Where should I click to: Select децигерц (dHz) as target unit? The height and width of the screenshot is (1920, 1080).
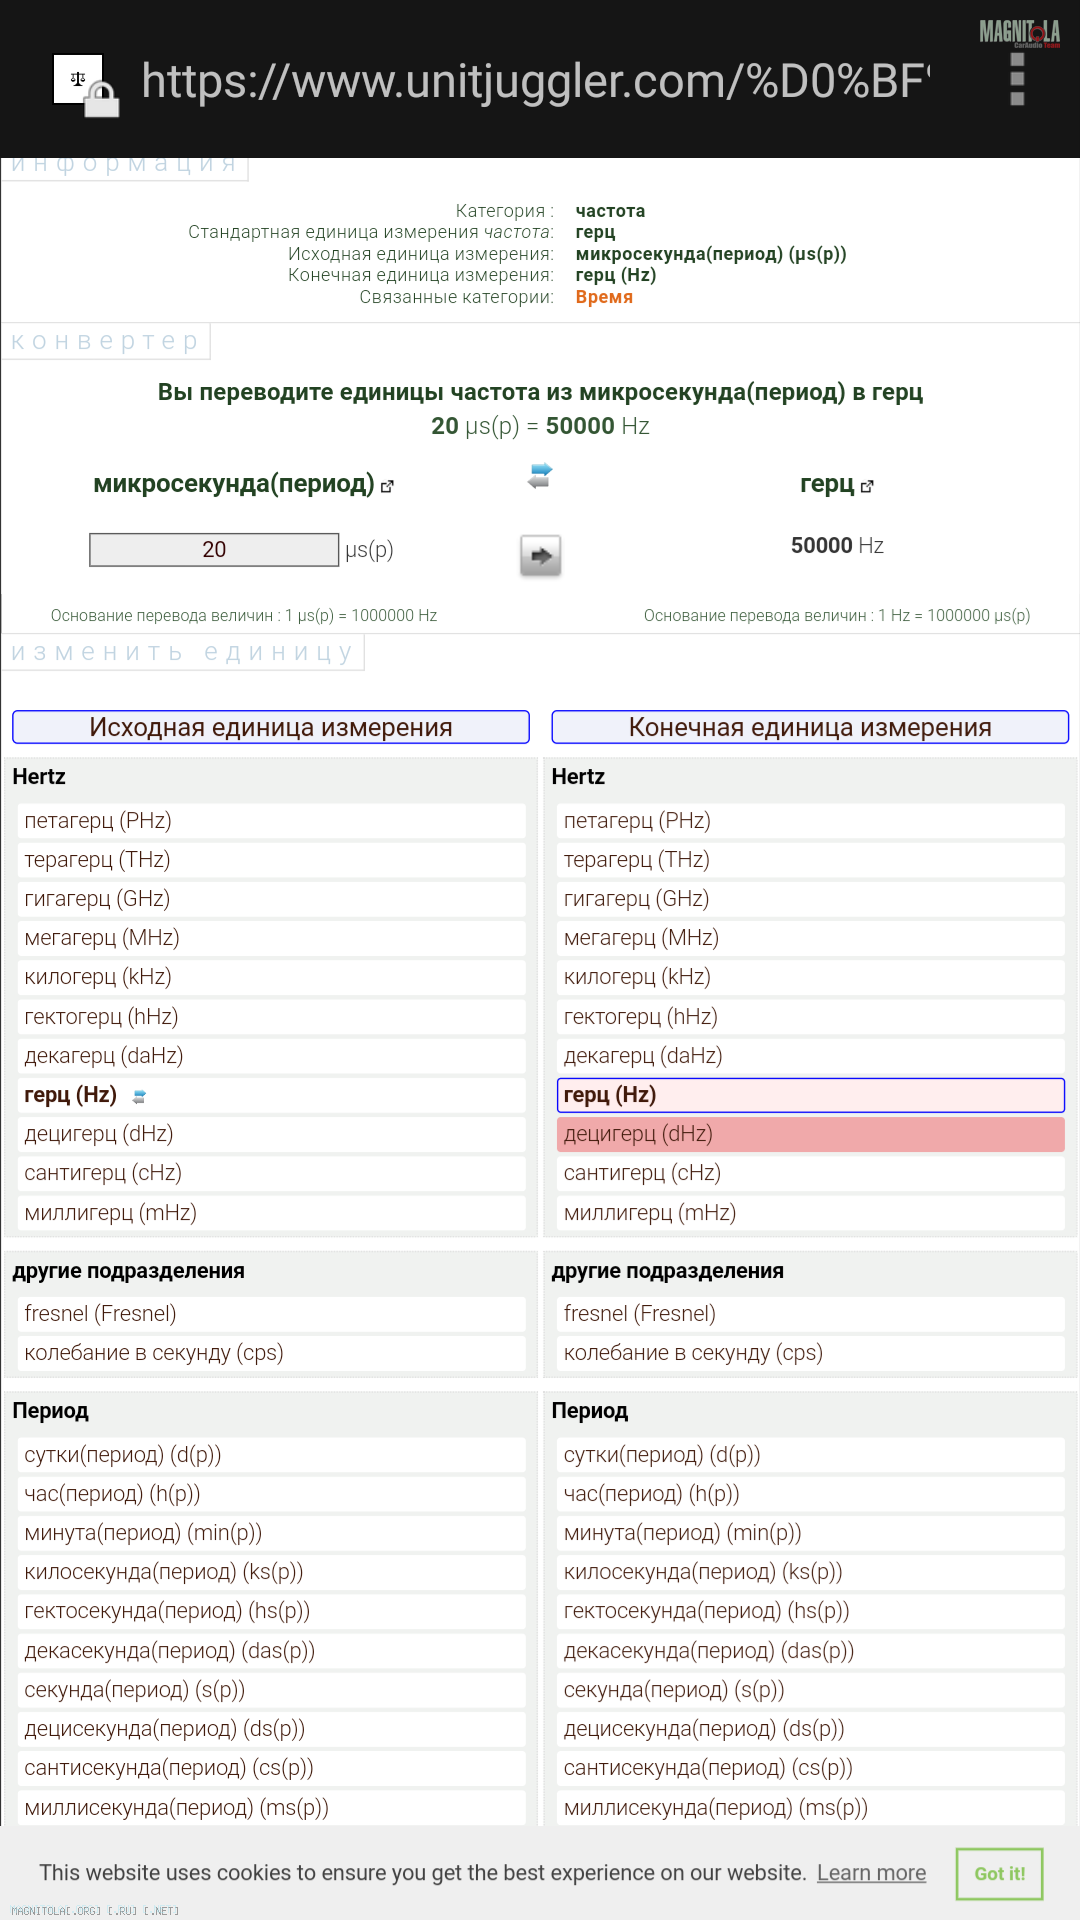pos(810,1134)
